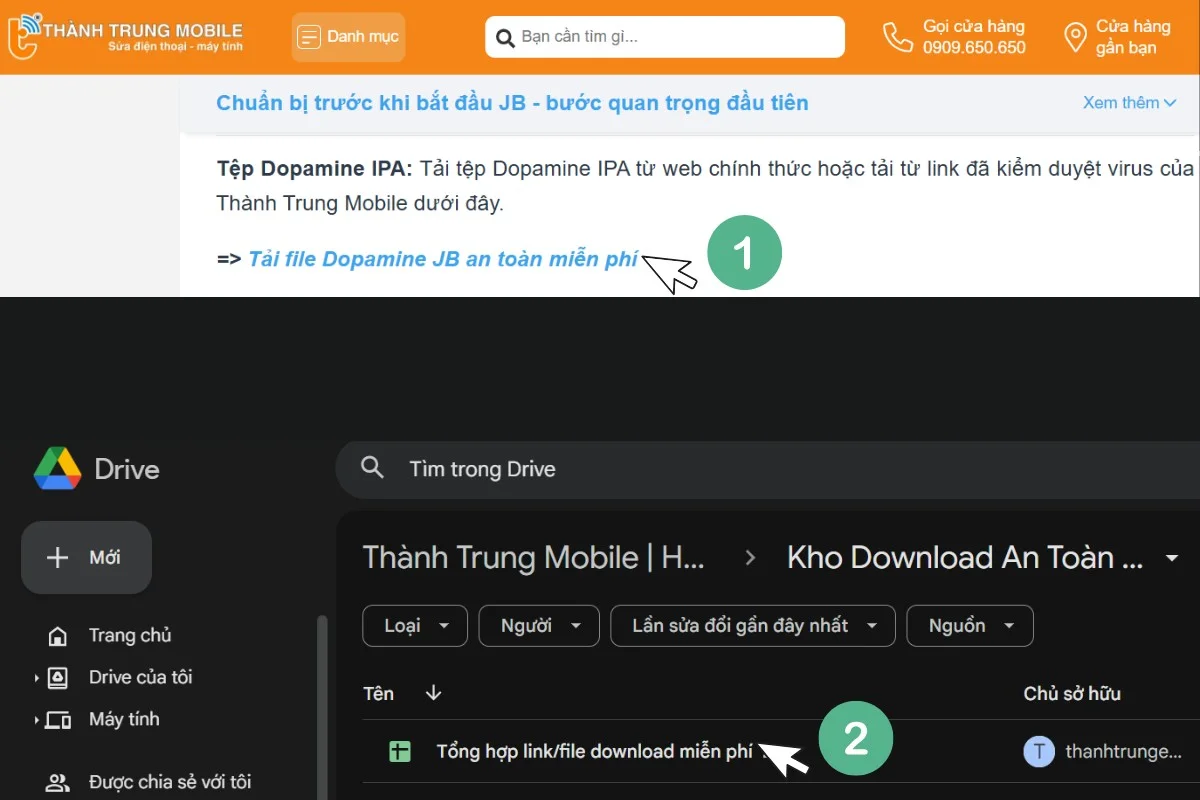Expand the Kho Download An Toàn breadcrumb dropdown
Screen dimensions: 1200x800
click(1170, 559)
